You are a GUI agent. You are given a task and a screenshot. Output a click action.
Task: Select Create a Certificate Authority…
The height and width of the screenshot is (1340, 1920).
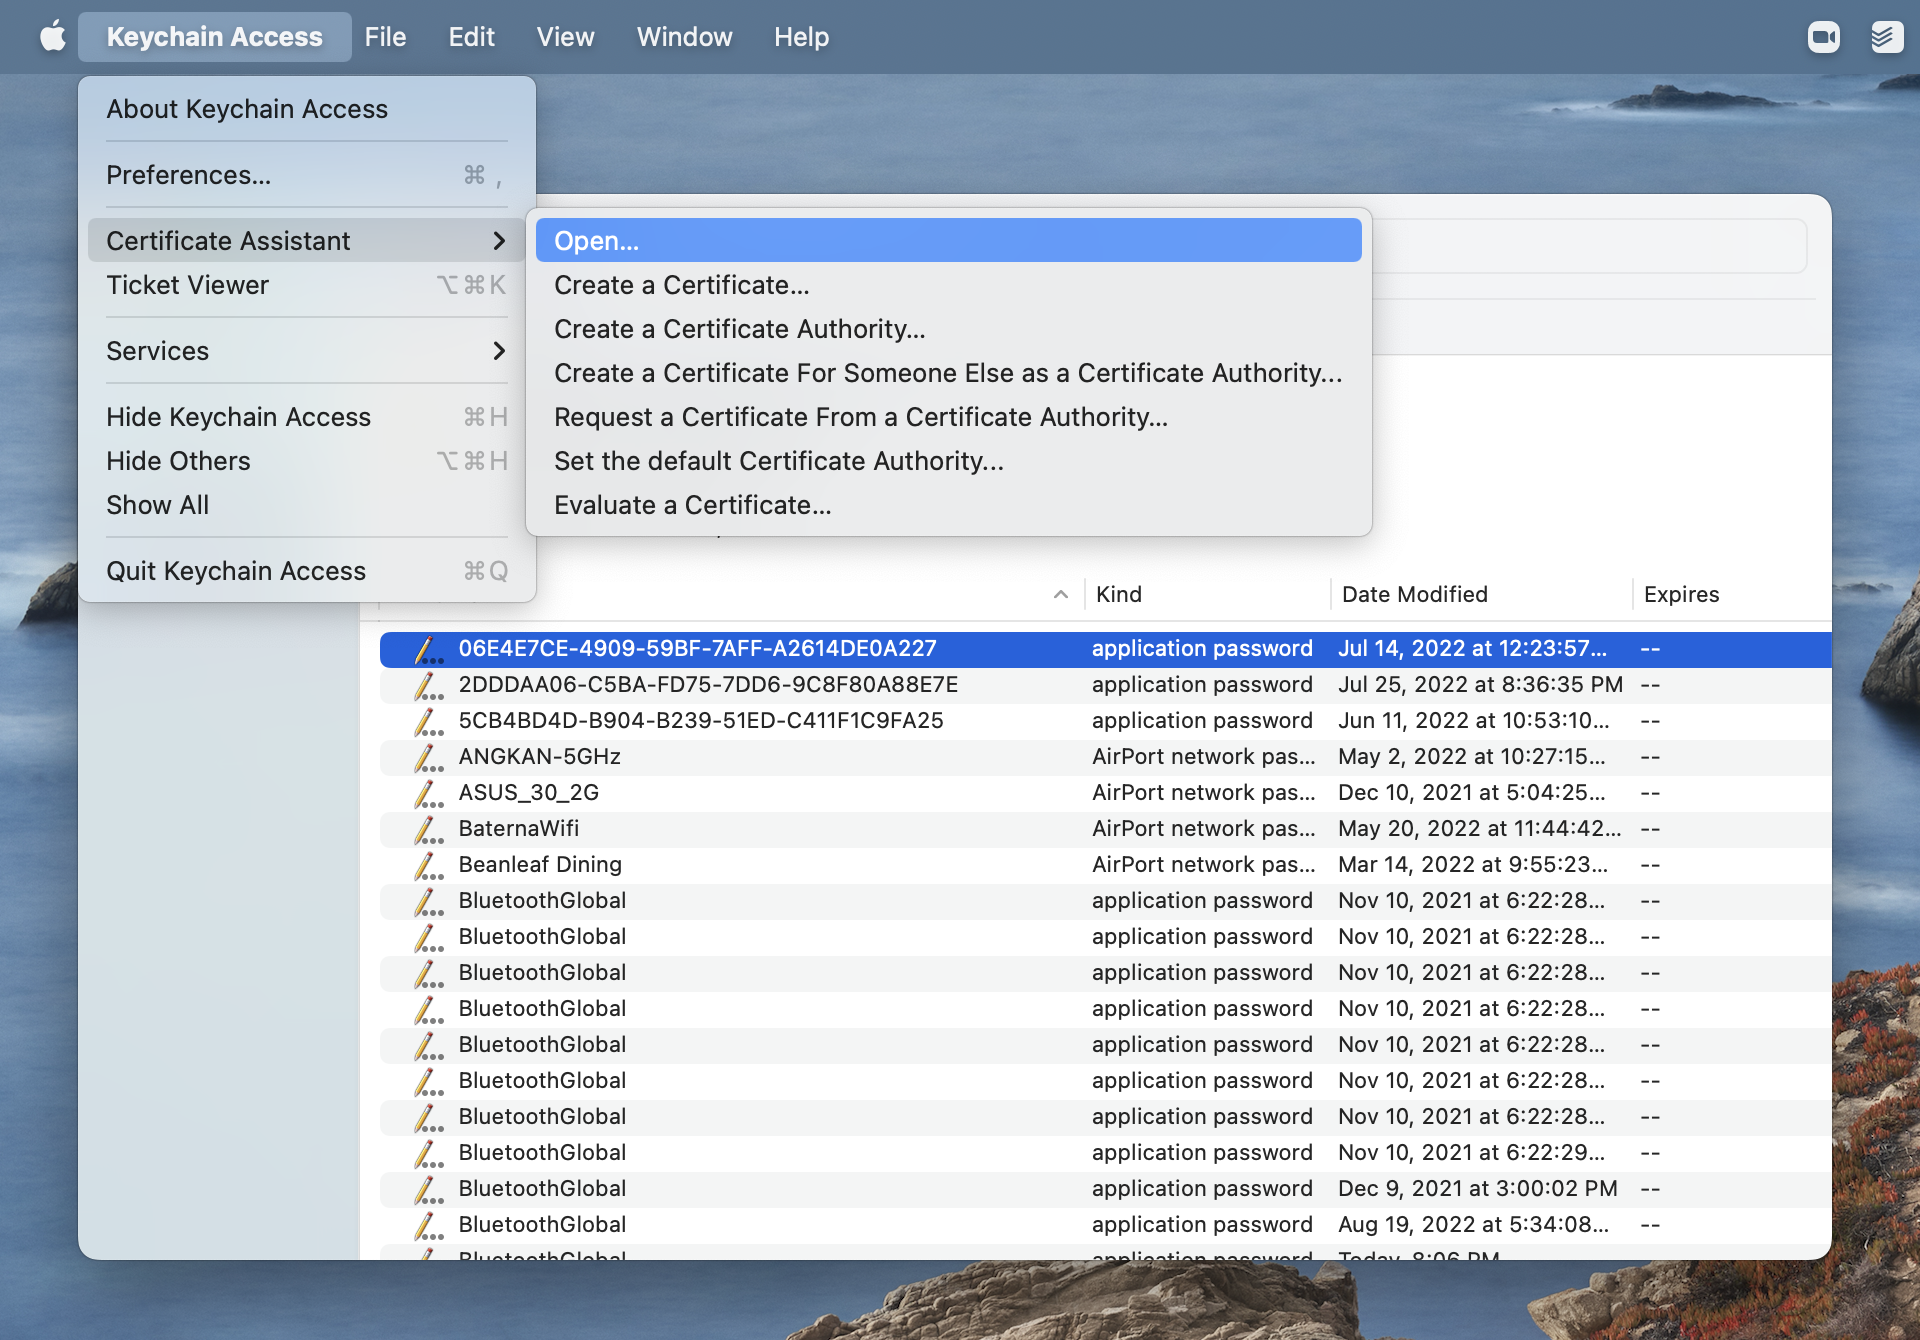coord(948,329)
